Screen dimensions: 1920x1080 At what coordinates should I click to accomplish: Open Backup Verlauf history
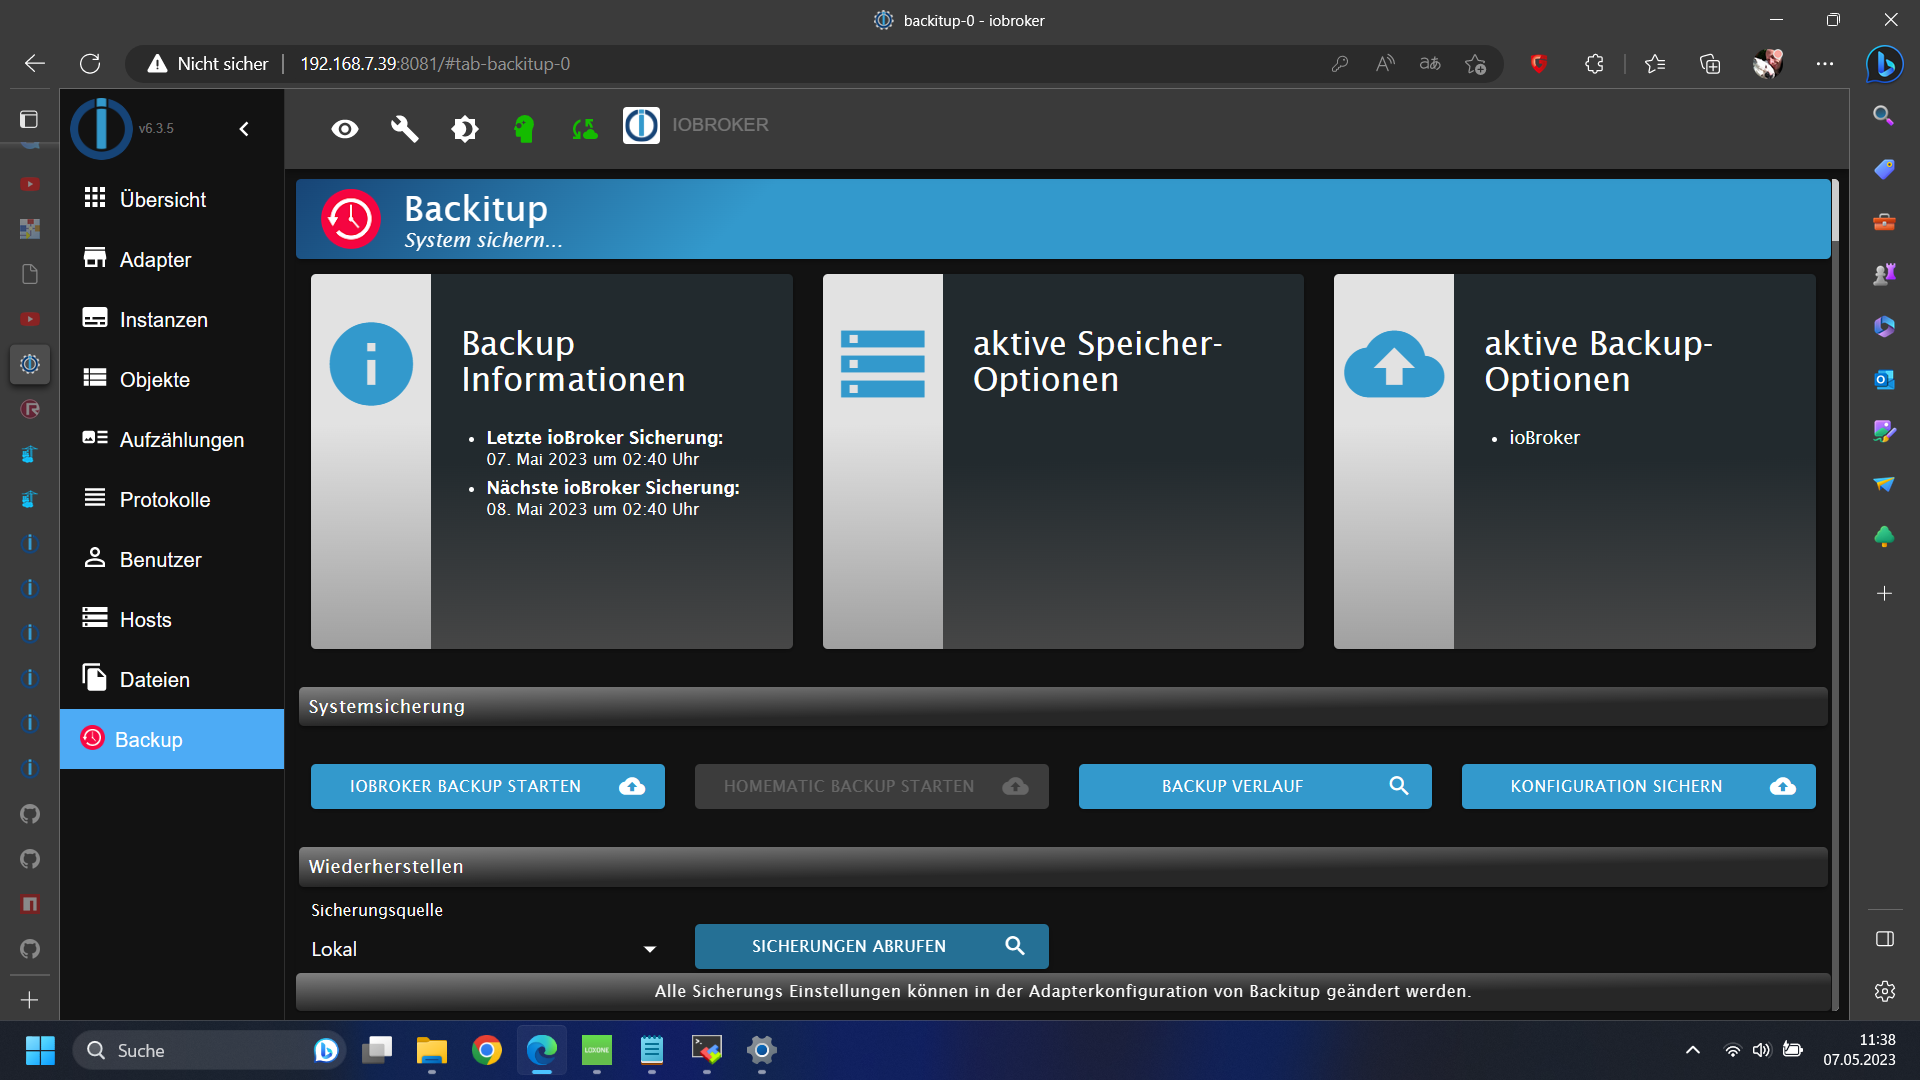[1255, 787]
